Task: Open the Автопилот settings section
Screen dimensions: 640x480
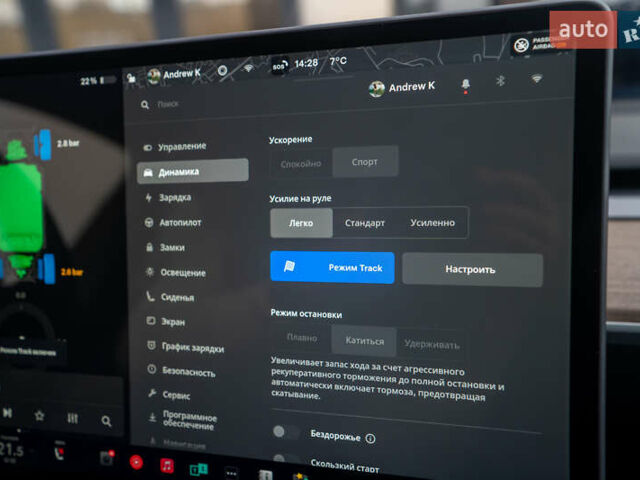Action: [x=180, y=223]
